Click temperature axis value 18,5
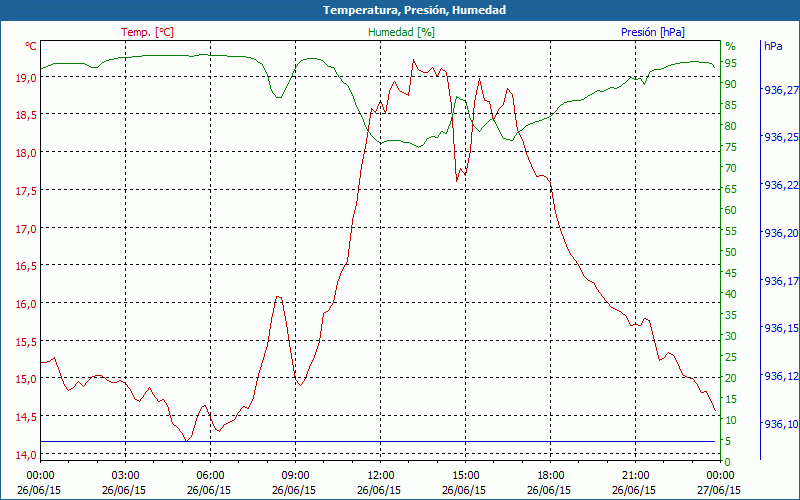This screenshot has width=800, height=500. [26, 115]
